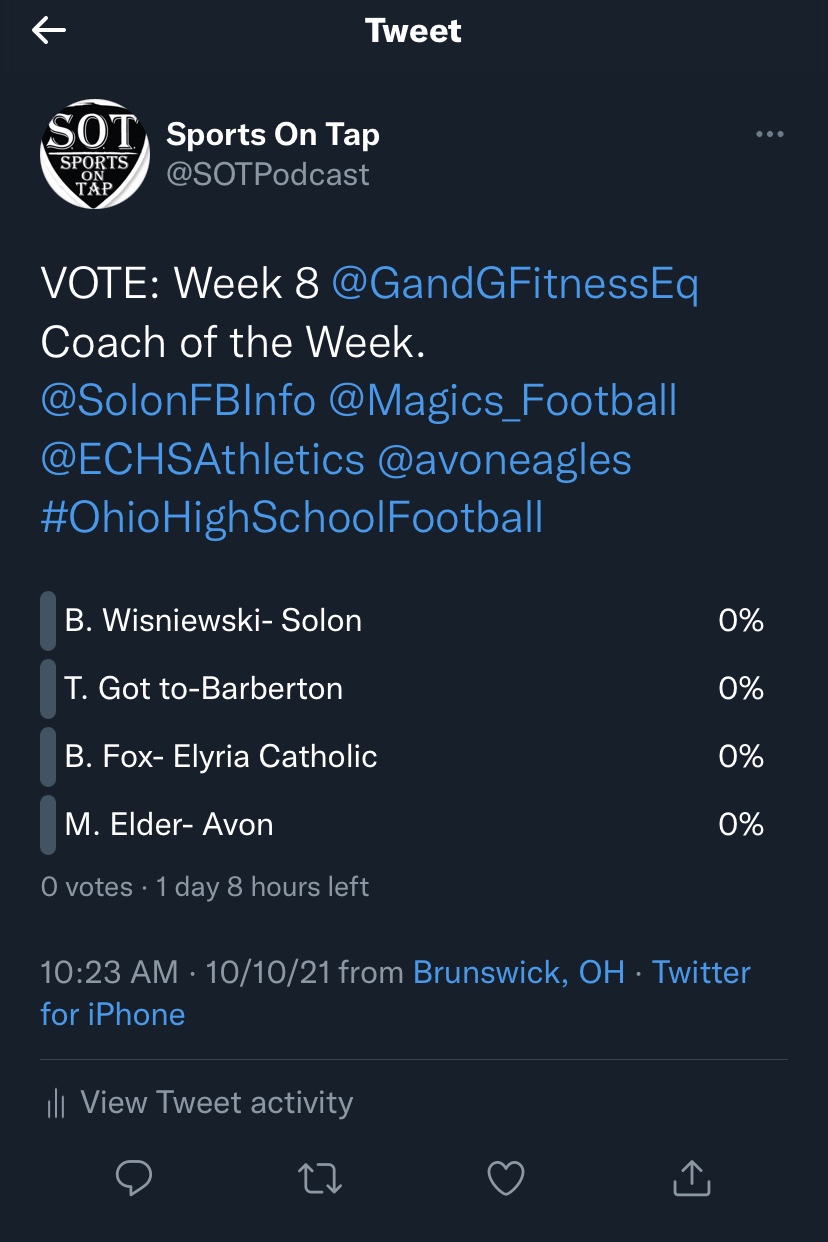Tap the retweet icon

coord(320,1178)
